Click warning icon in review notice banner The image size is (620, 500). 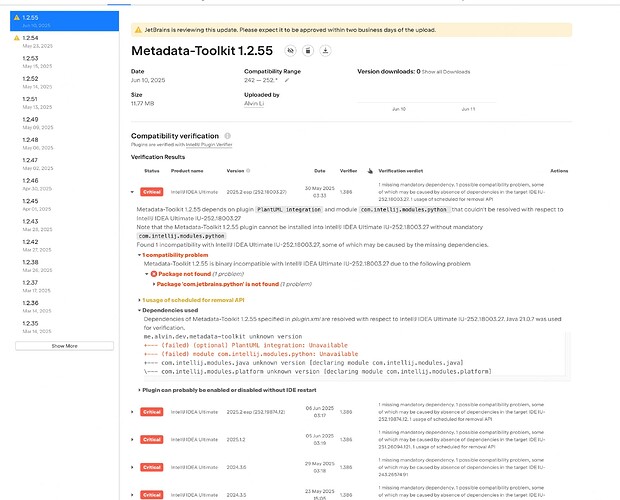[x=138, y=30]
